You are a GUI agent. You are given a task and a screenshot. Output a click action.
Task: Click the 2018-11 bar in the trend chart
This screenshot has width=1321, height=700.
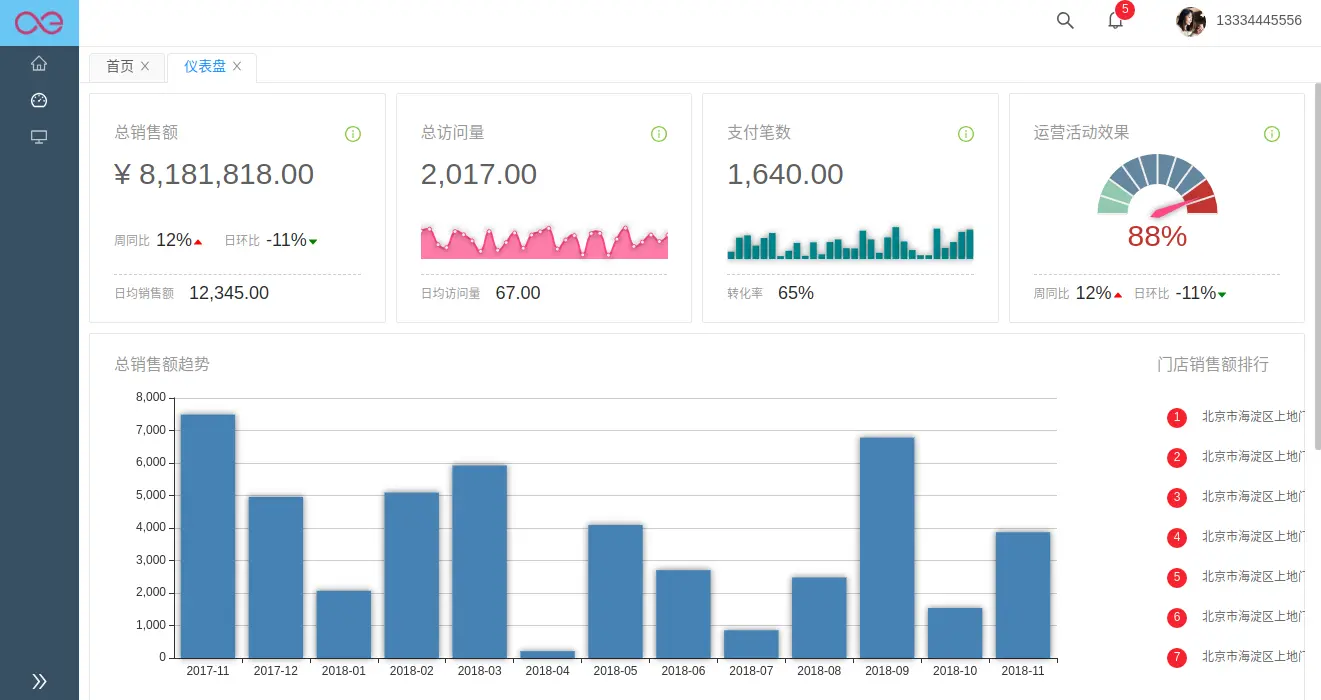click(1023, 595)
